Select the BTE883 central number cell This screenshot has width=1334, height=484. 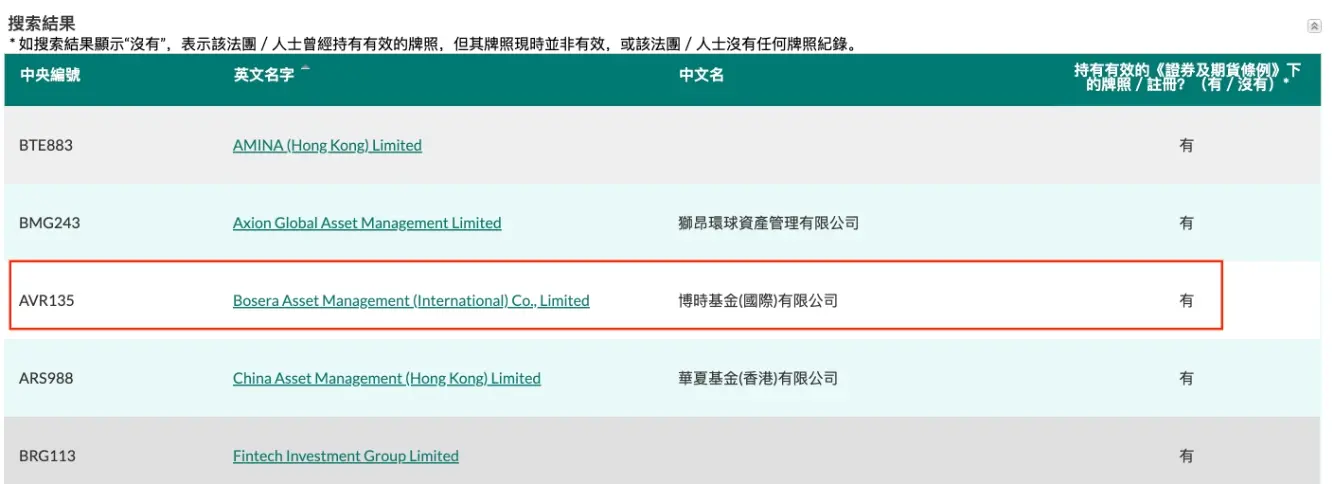click(46, 146)
